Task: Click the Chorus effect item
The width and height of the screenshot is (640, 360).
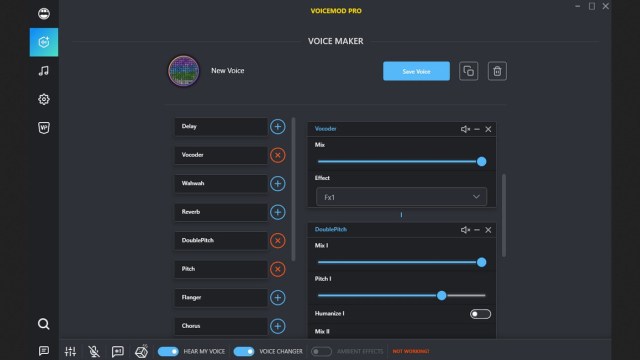Action: coord(221,326)
